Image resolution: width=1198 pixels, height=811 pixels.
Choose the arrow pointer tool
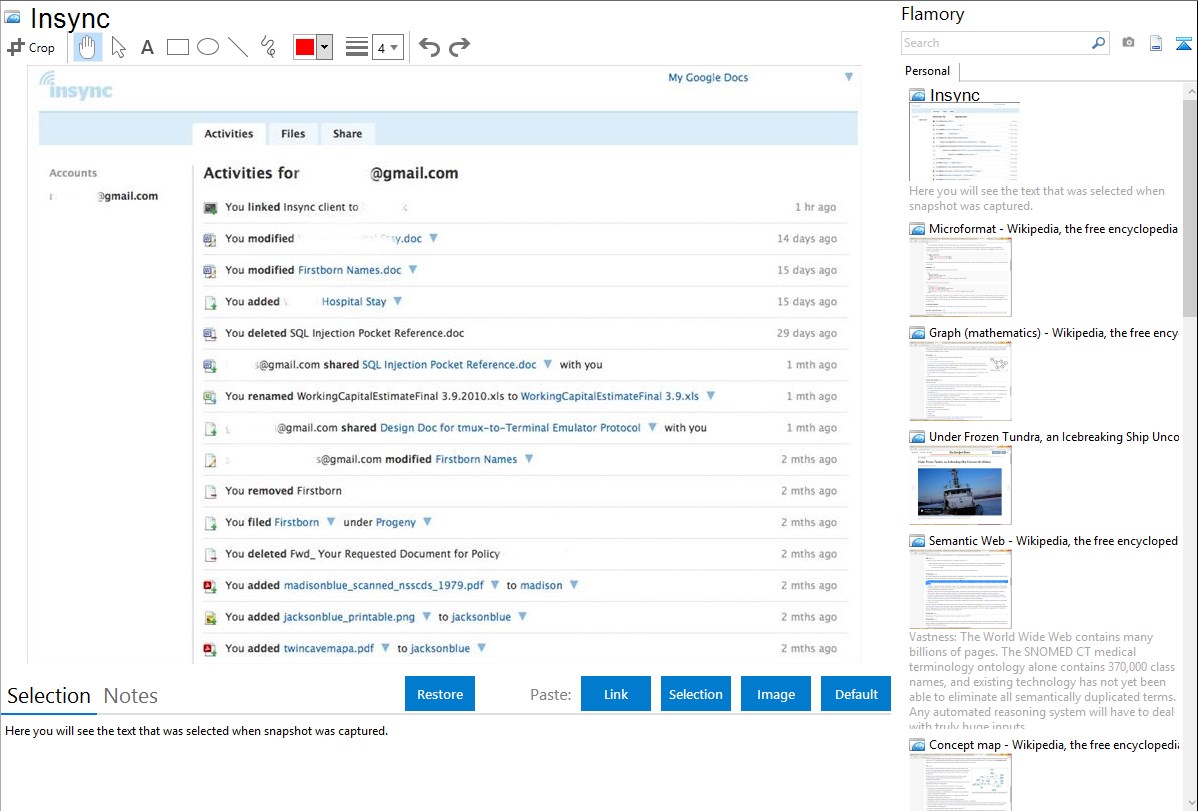click(118, 47)
